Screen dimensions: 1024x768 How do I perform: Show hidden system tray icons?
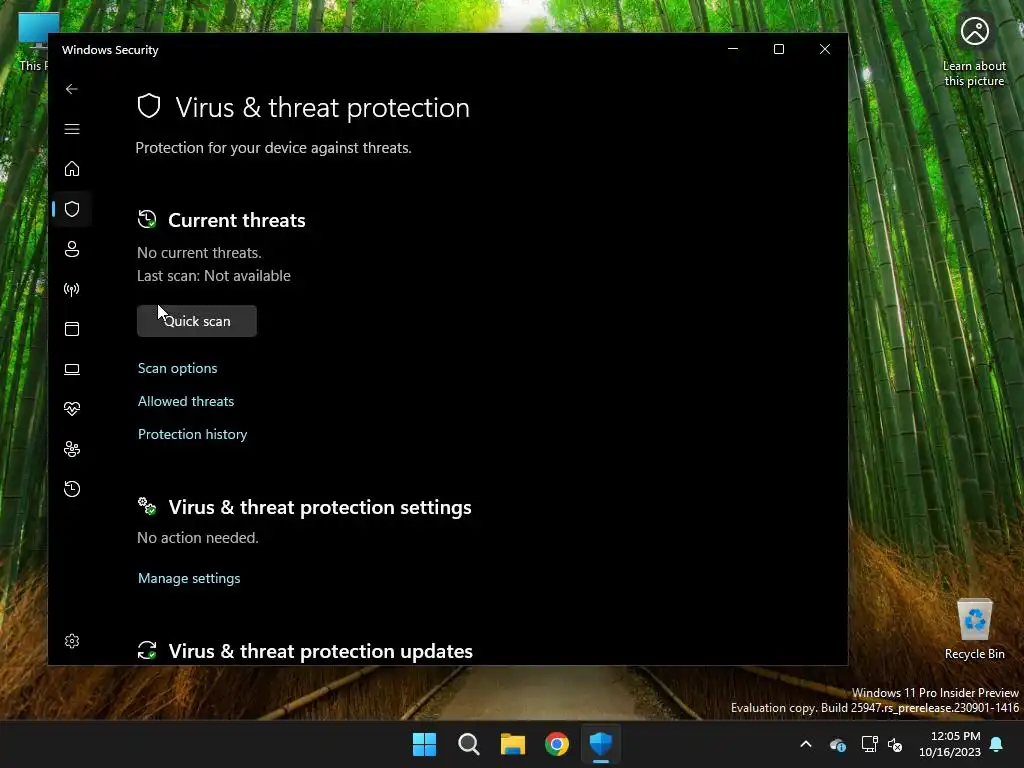coord(806,744)
